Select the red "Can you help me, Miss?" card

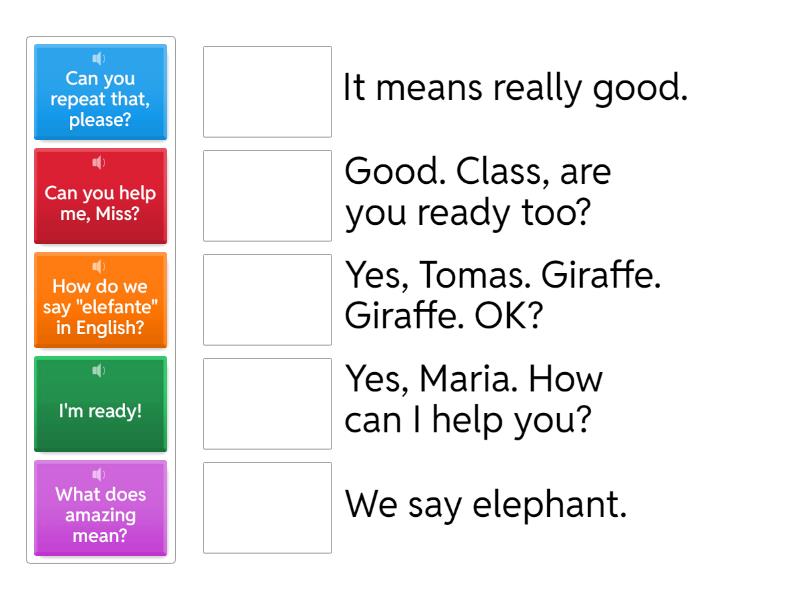click(100, 203)
